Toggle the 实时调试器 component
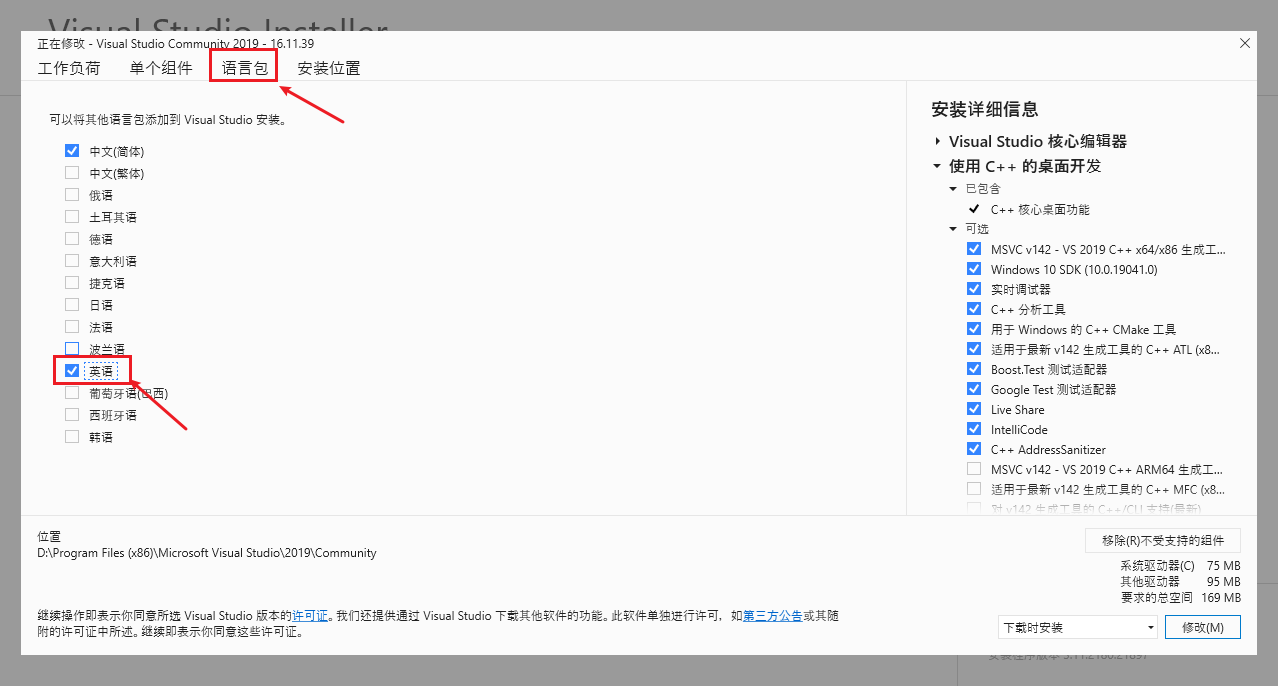This screenshot has height=686, width=1278. point(974,289)
